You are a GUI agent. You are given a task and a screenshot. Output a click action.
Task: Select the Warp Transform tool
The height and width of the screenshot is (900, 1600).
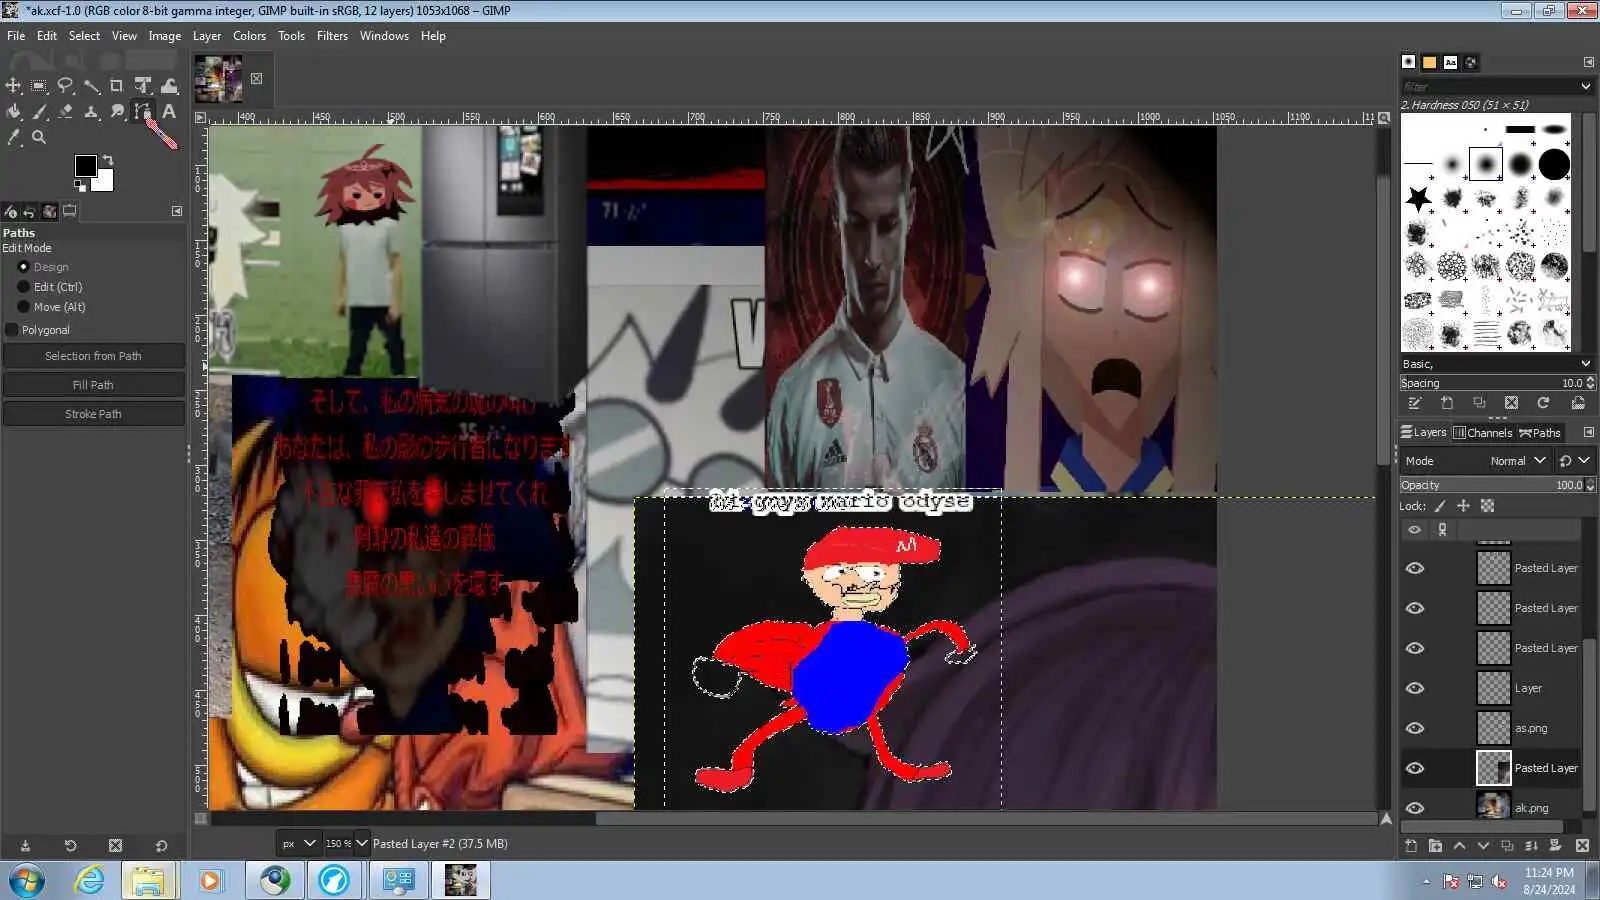coord(169,86)
